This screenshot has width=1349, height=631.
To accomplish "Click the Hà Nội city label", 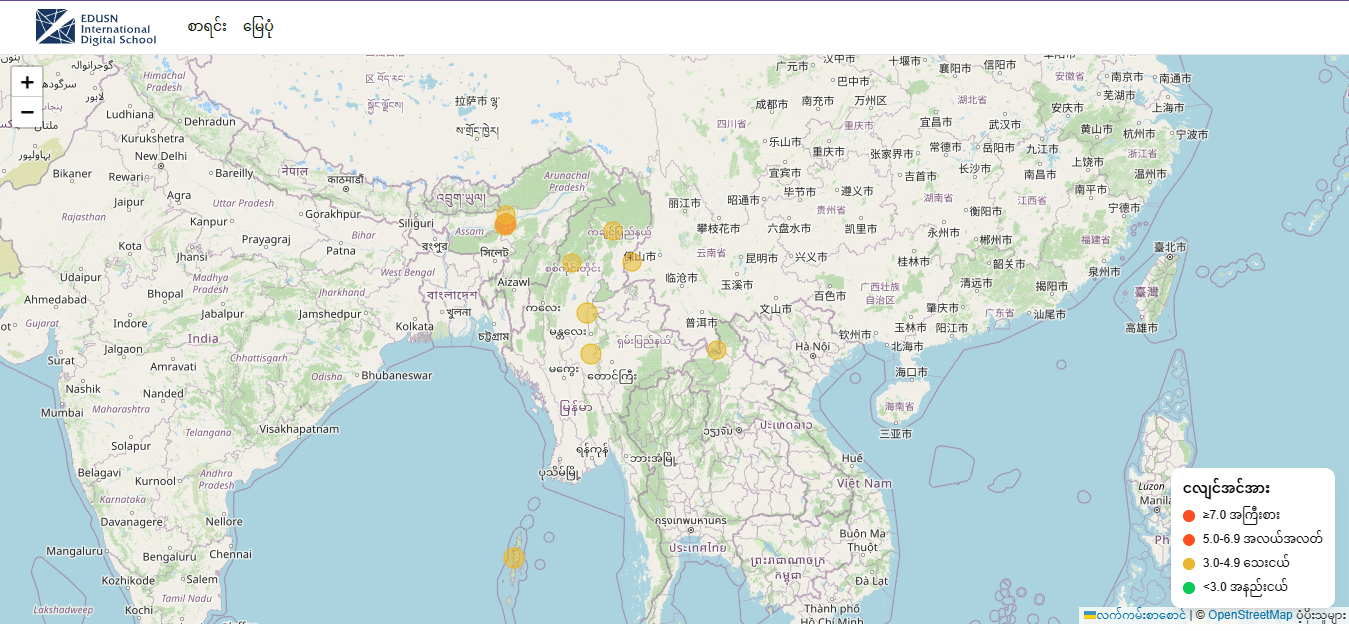I will pyautogui.click(x=813, y=347).
